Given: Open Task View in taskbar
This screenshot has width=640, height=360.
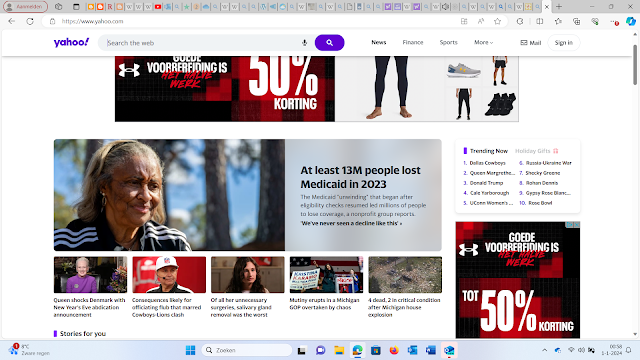Looking at the screenshot, I should 302,350.
